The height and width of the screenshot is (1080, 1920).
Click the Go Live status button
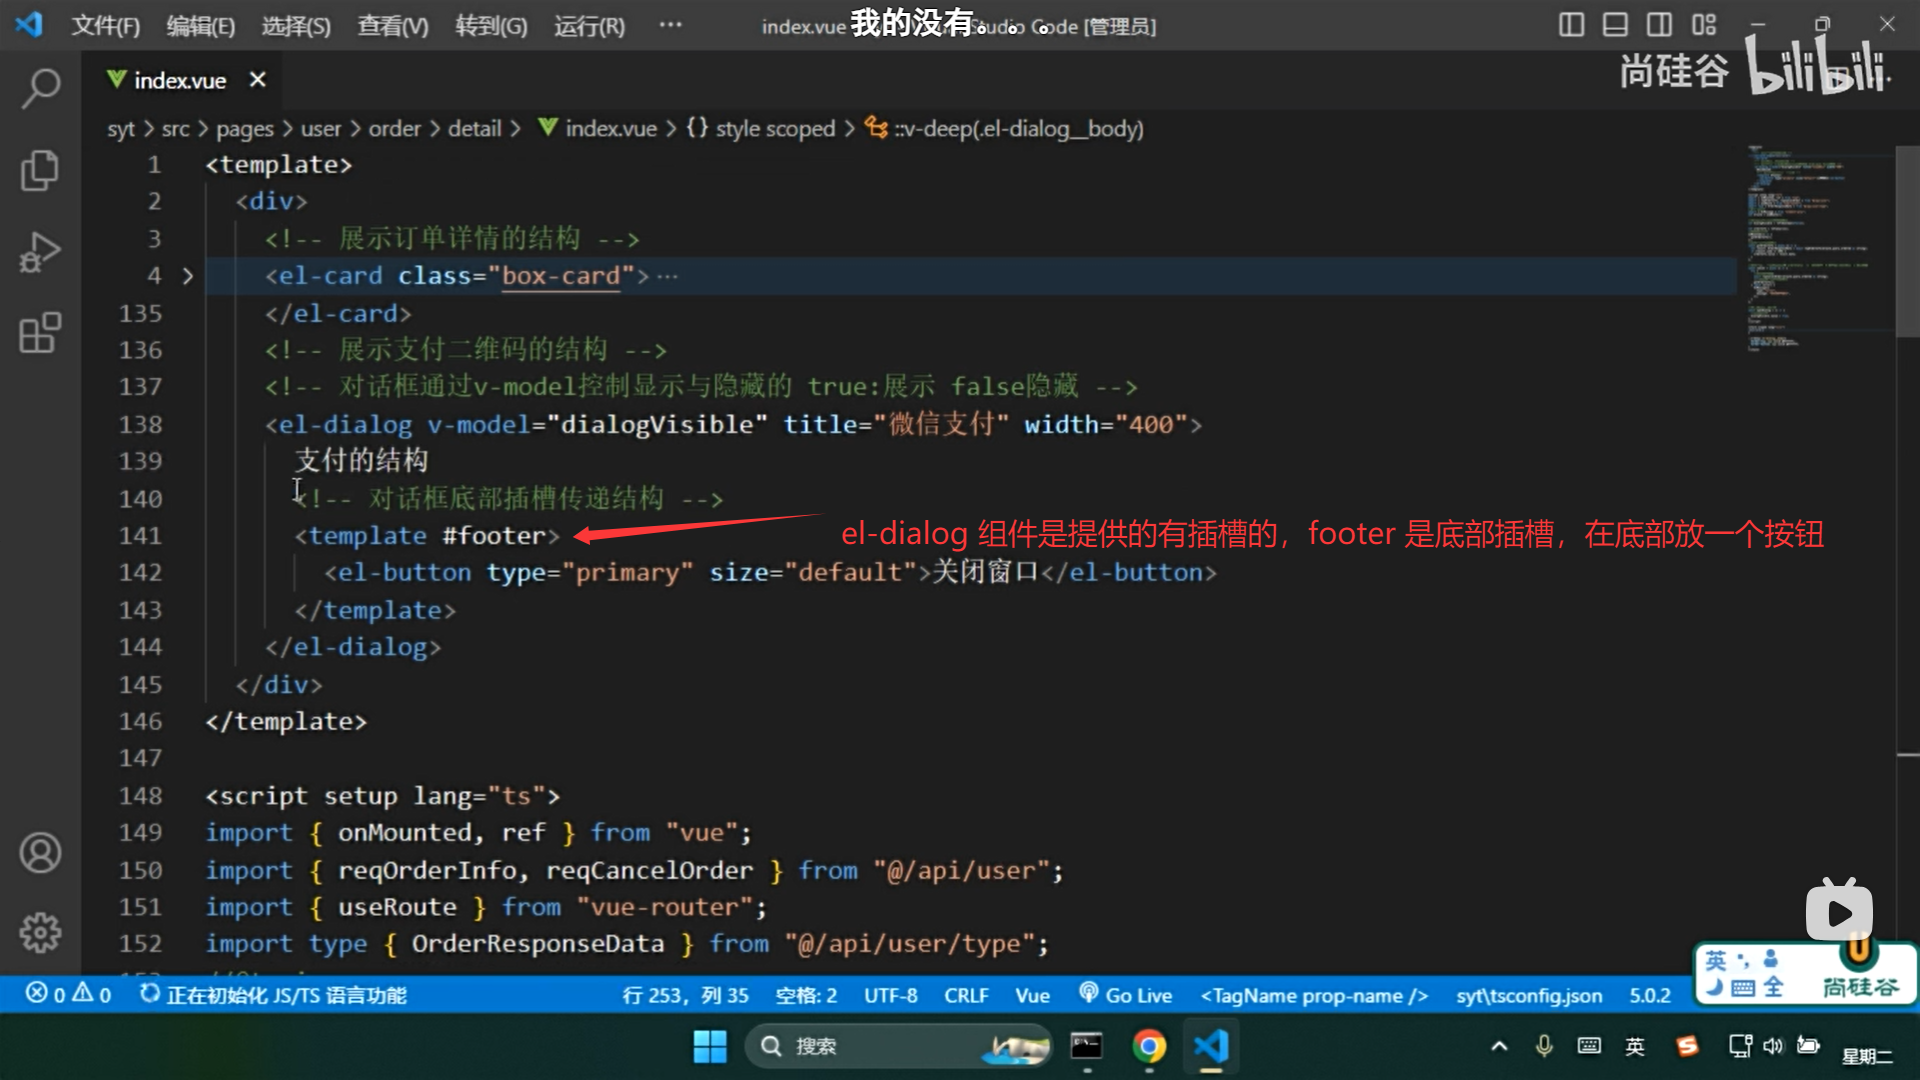pos(1125,995)
